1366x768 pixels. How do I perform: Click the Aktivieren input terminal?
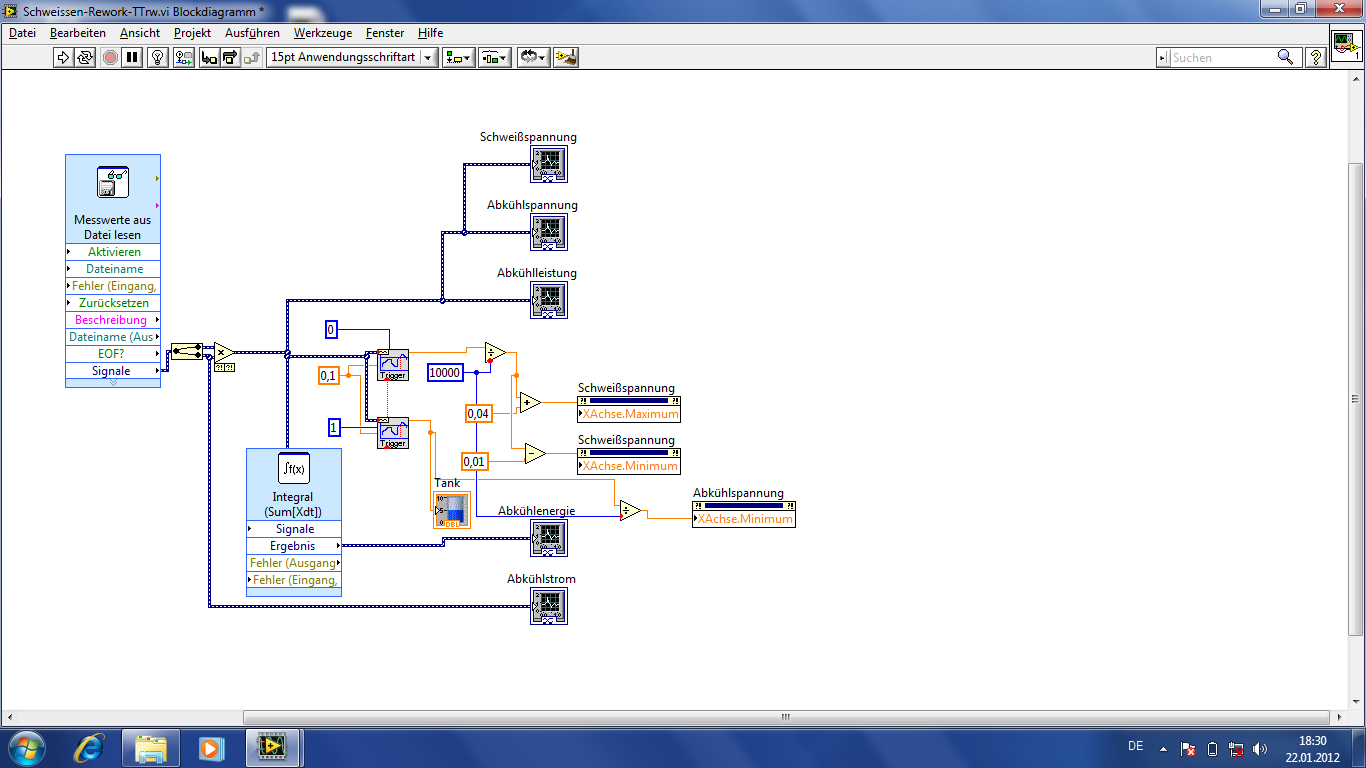[113, 252]
